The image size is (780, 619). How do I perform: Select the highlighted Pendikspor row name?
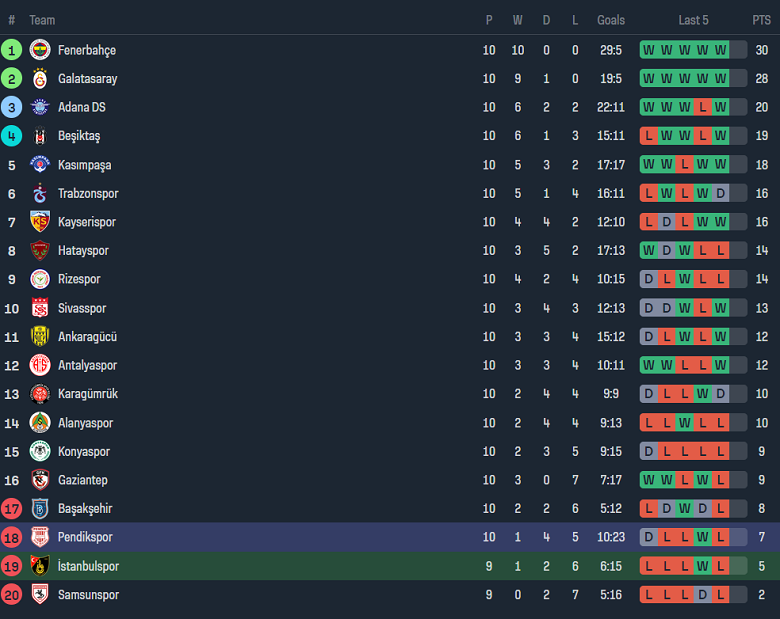(x=85, y=537)
